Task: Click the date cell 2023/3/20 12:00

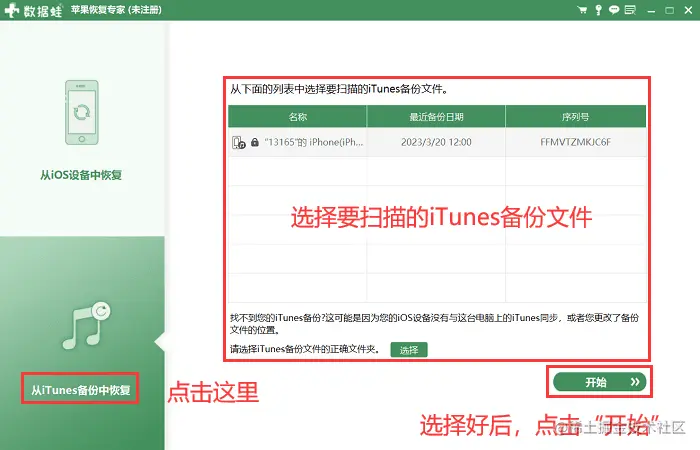Action: point(436,142)
